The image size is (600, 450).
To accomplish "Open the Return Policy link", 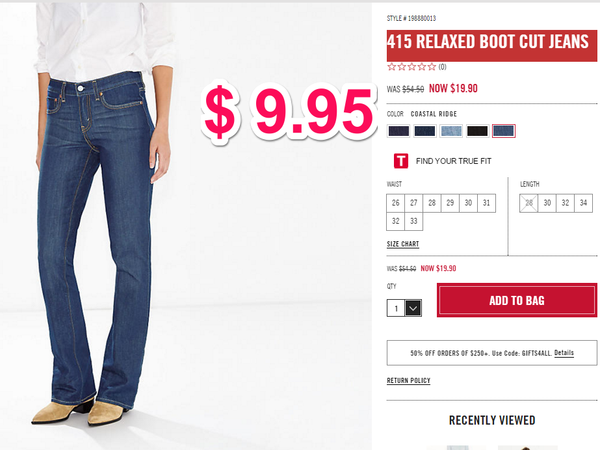I will (x=409, y=380).
